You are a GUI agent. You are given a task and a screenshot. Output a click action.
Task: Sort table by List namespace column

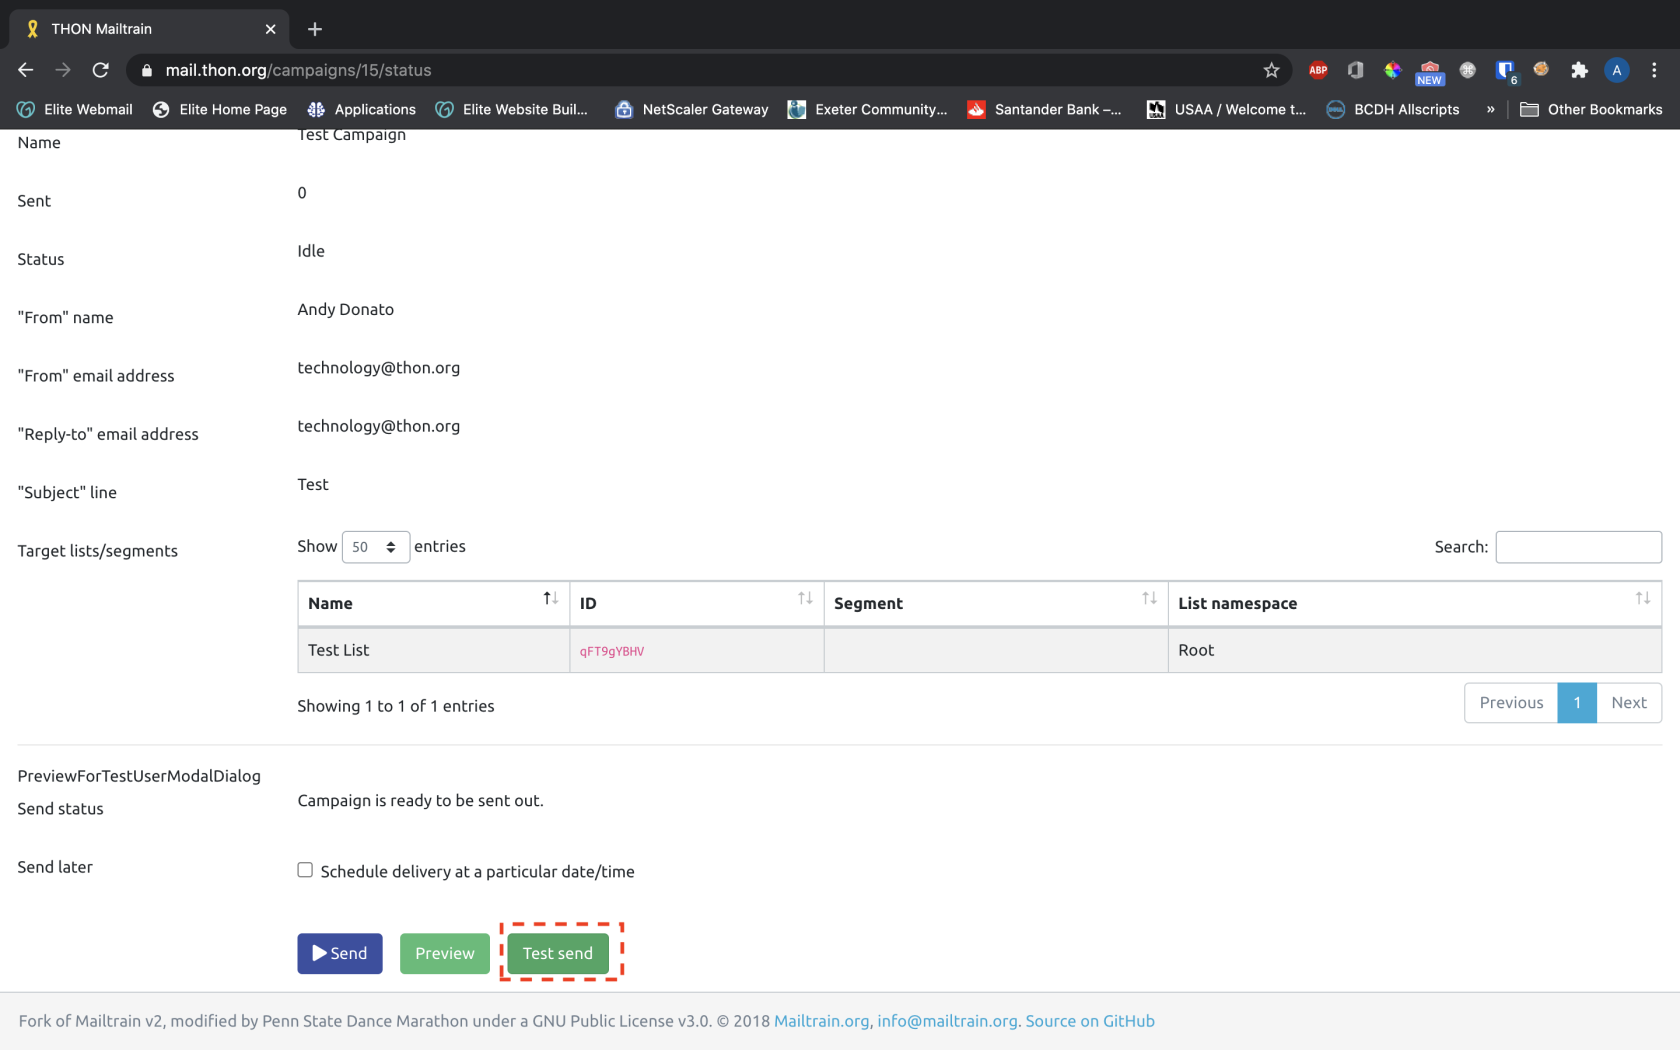coord(1414,603)
